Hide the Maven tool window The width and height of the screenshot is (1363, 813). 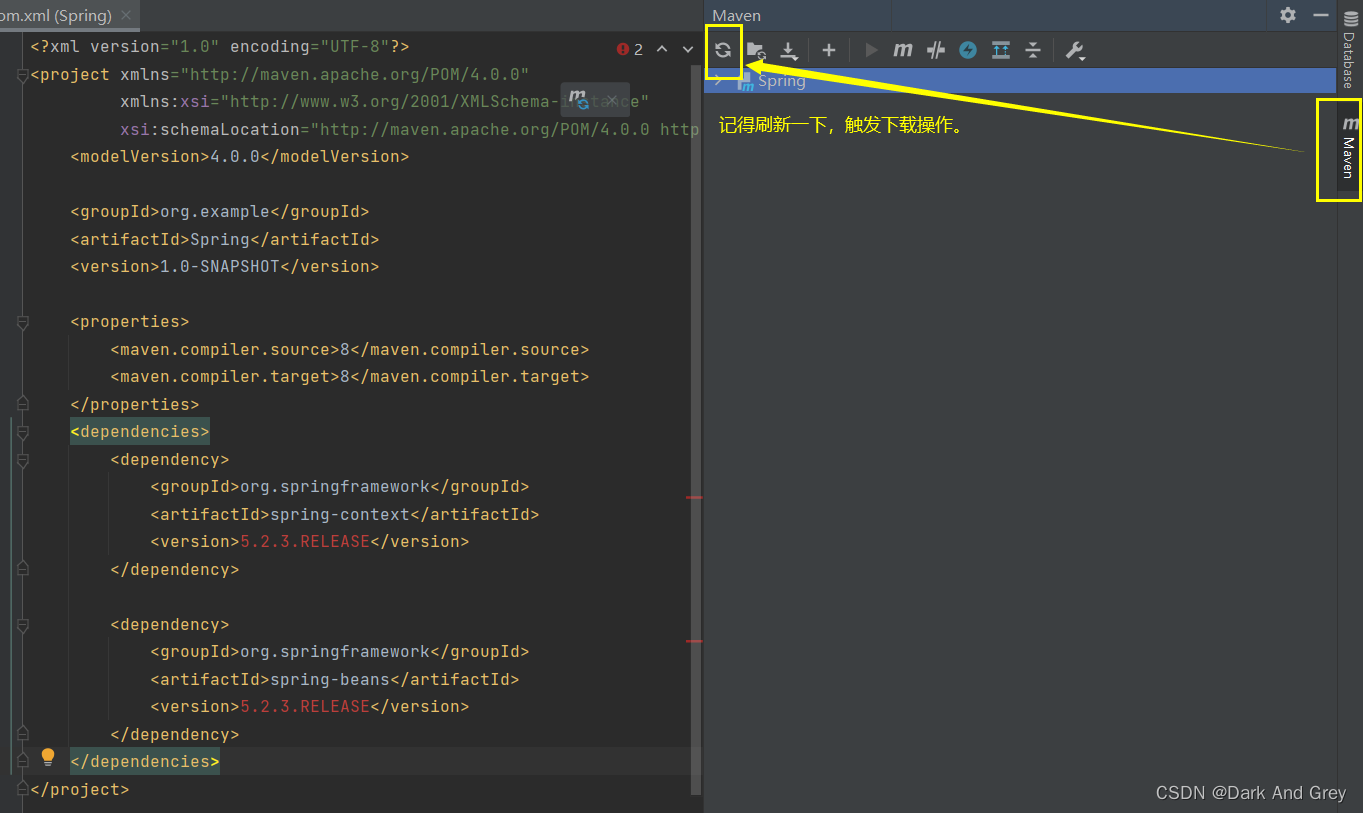pyautogui.click(x=1320, y=15)
